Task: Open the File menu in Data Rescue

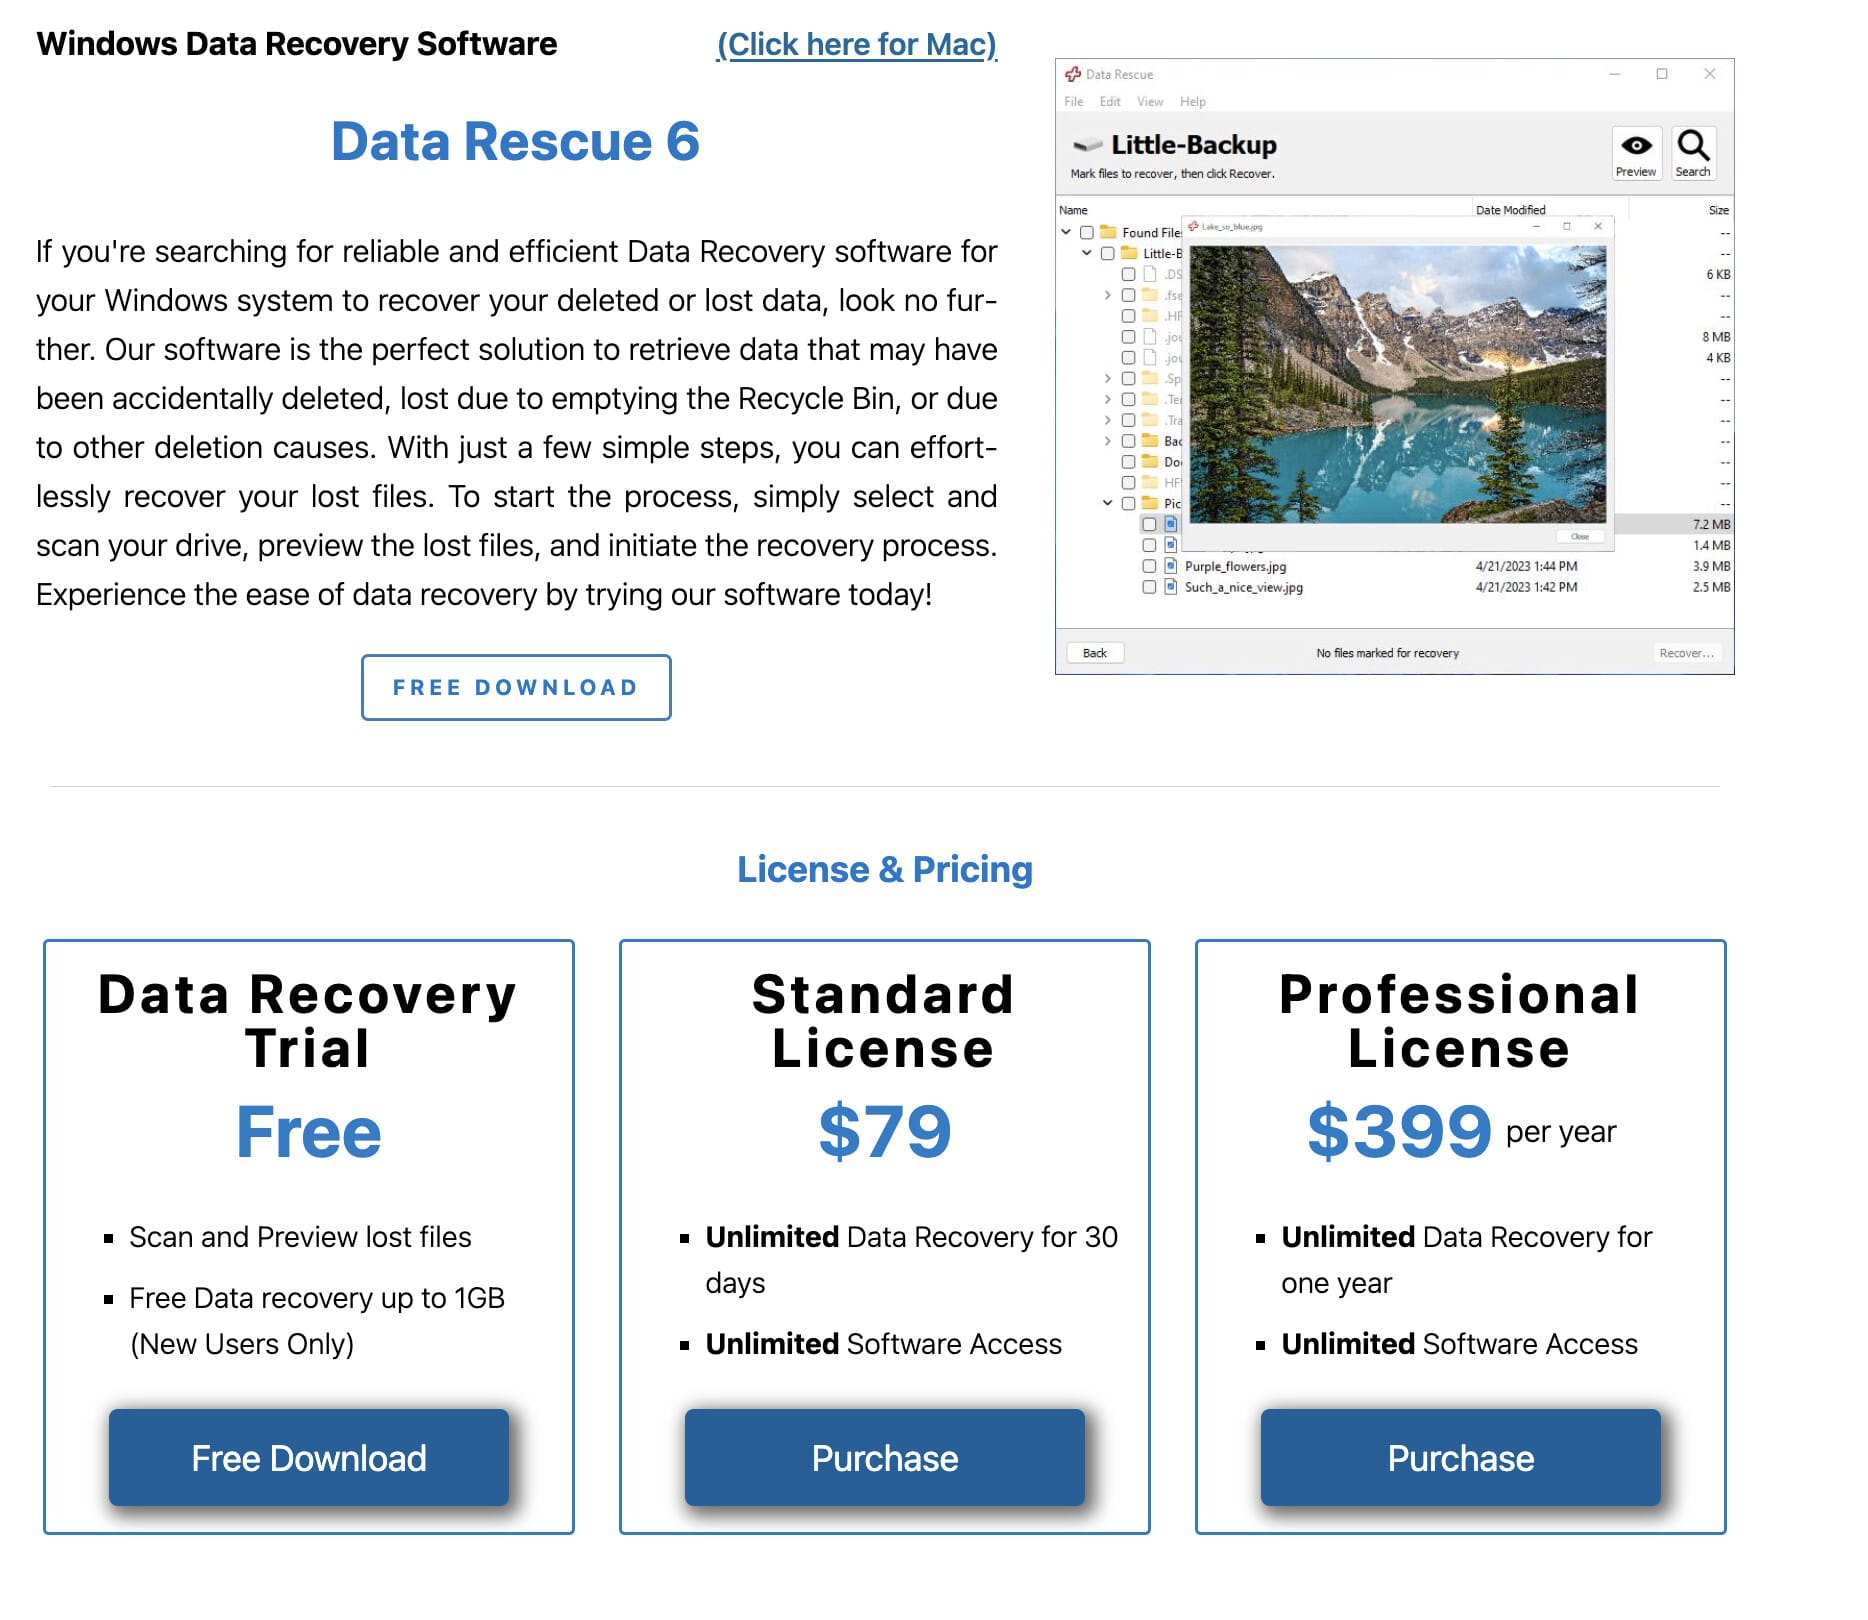Action: [x=1074, y=101]
